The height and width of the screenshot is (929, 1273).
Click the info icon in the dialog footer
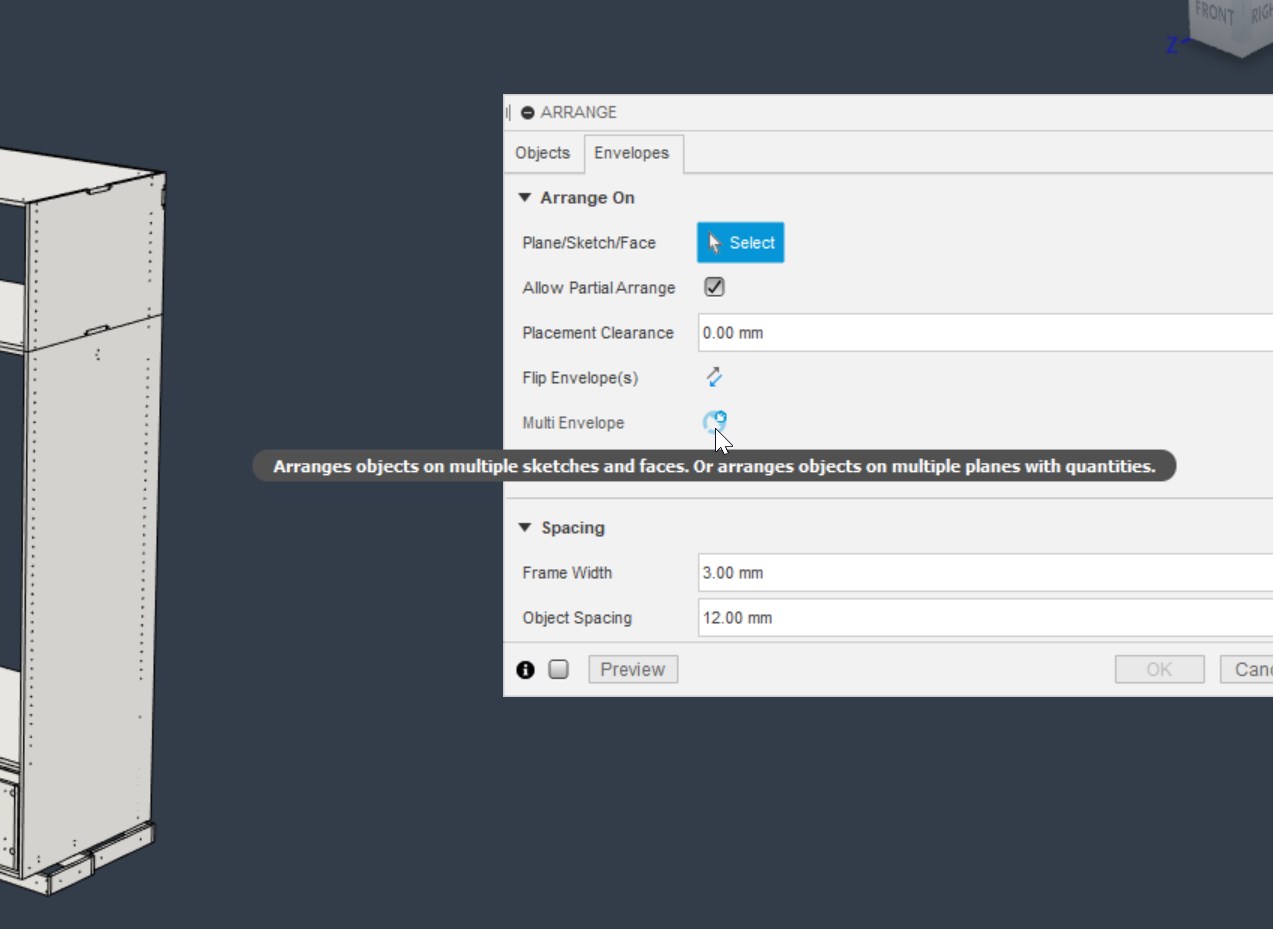pos(524,669)
